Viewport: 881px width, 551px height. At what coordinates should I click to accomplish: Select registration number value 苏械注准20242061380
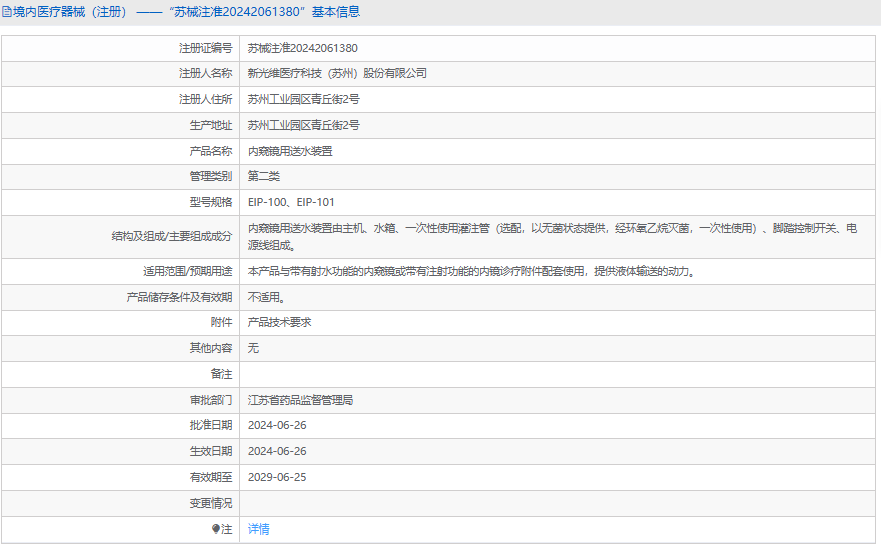click(x=303, y=48)
